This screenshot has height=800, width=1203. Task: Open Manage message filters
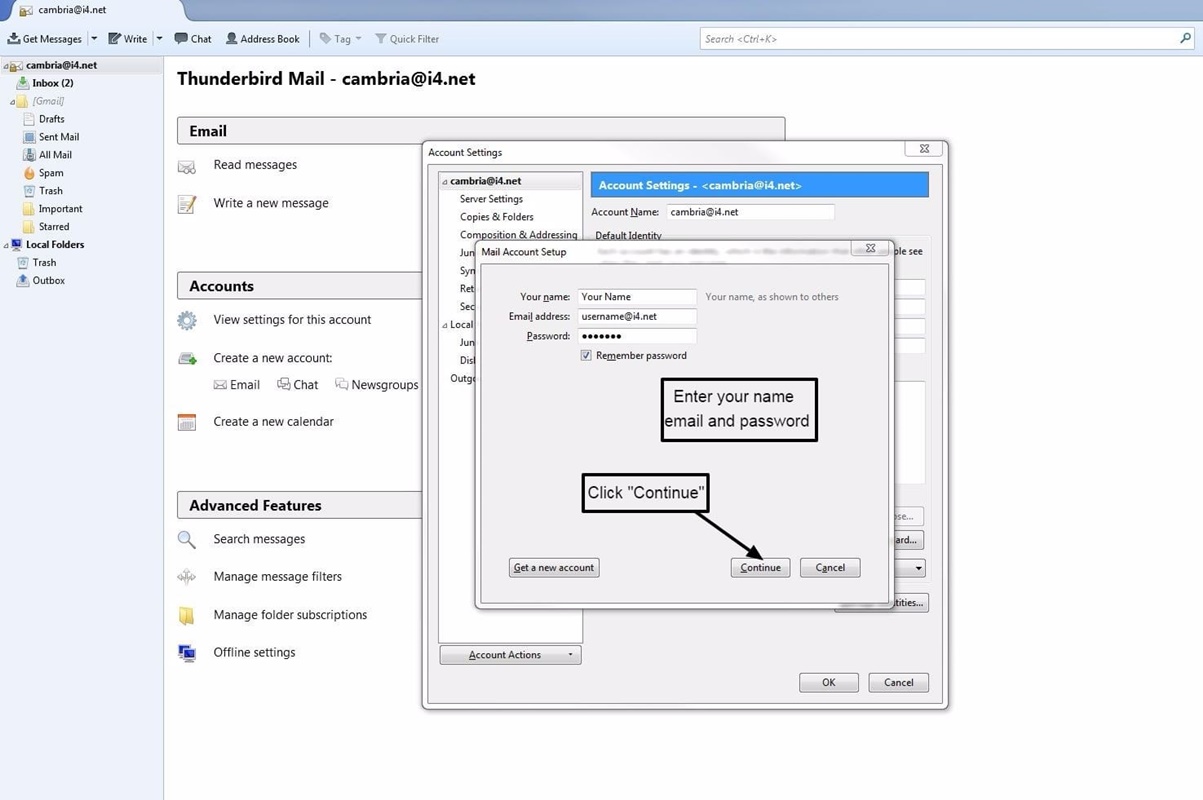click(278, 577)
